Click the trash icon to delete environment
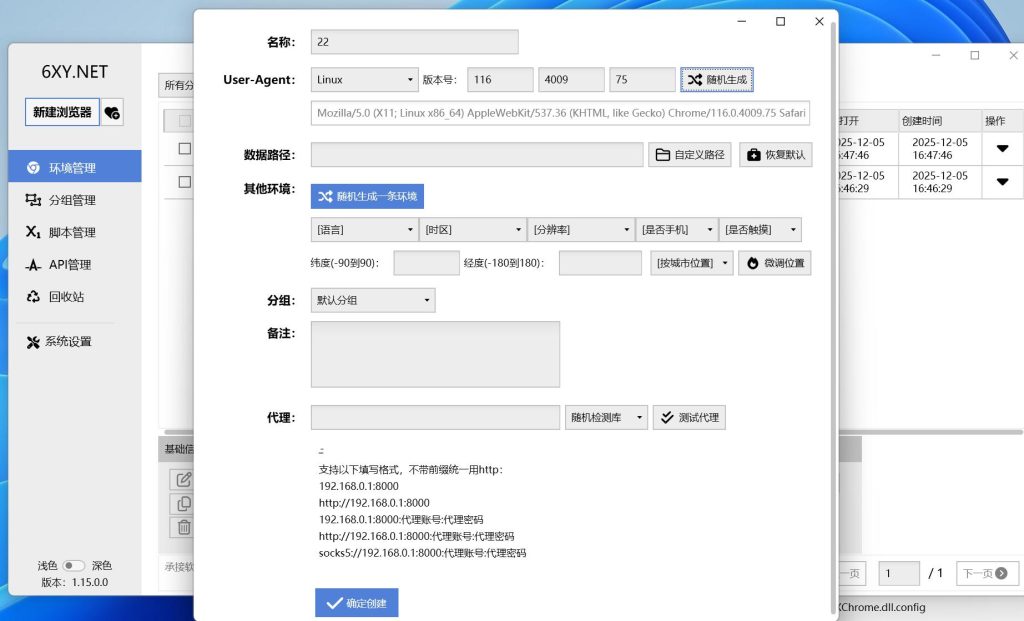This screenshot has width=1024, height=621. tap(184, 527)
